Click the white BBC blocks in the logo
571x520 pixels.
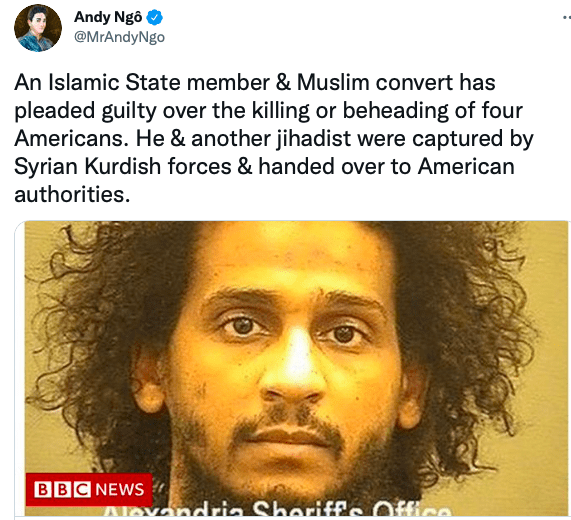coord(62,489)
